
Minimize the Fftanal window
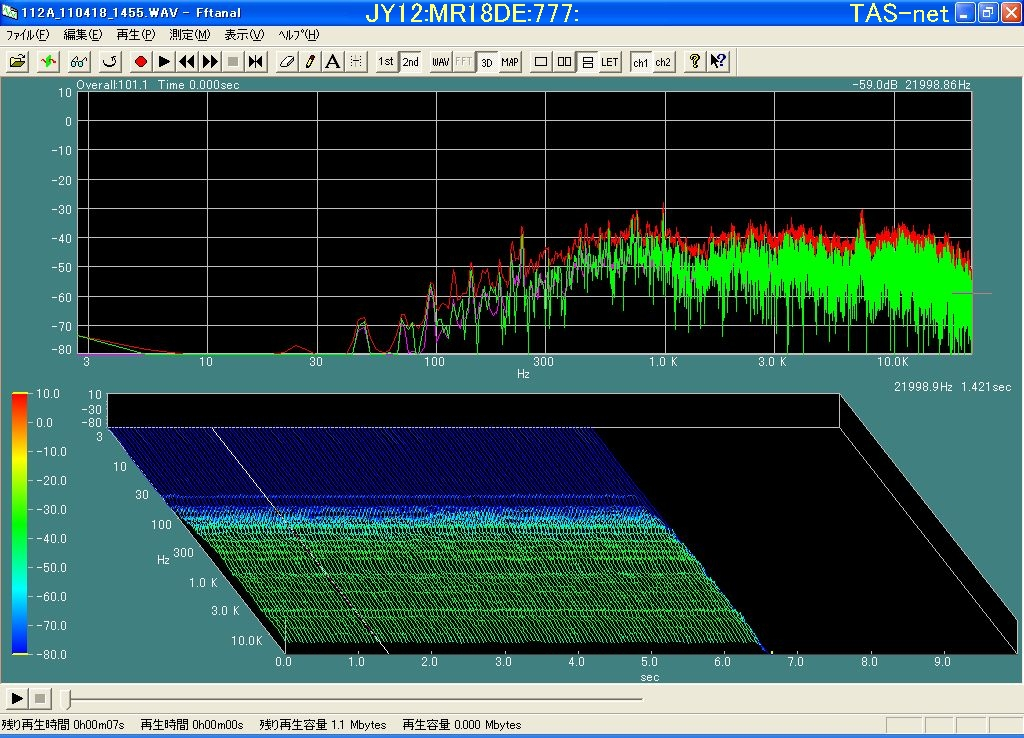point(965,12)
